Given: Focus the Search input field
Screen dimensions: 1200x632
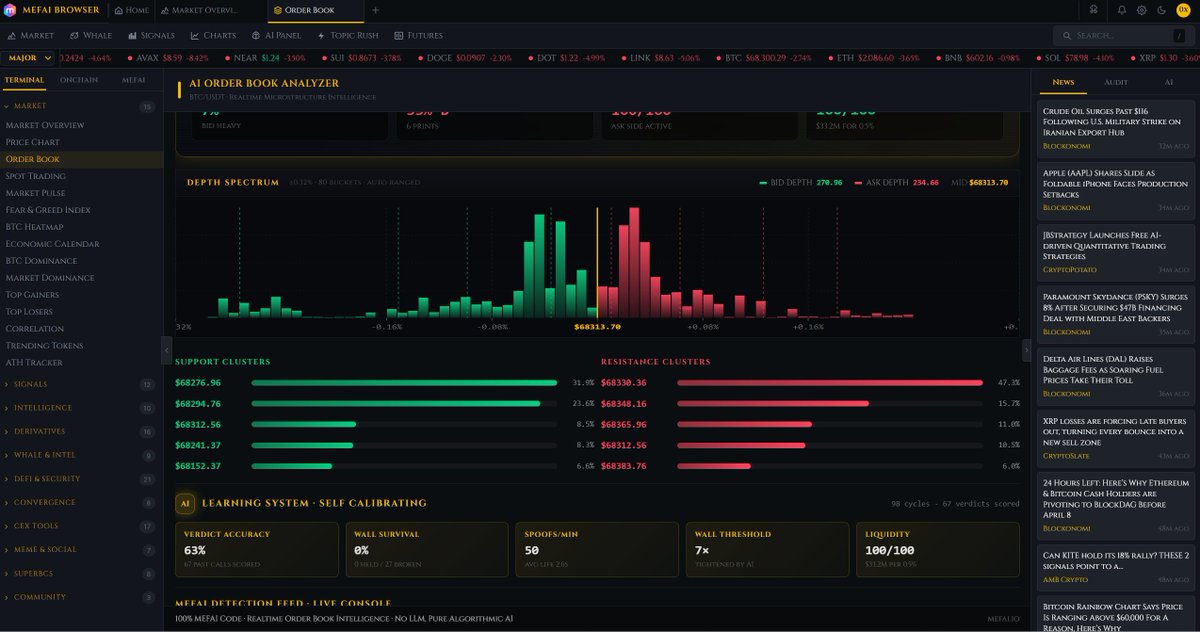Looking at the screenshot, I should (1123, 35).
